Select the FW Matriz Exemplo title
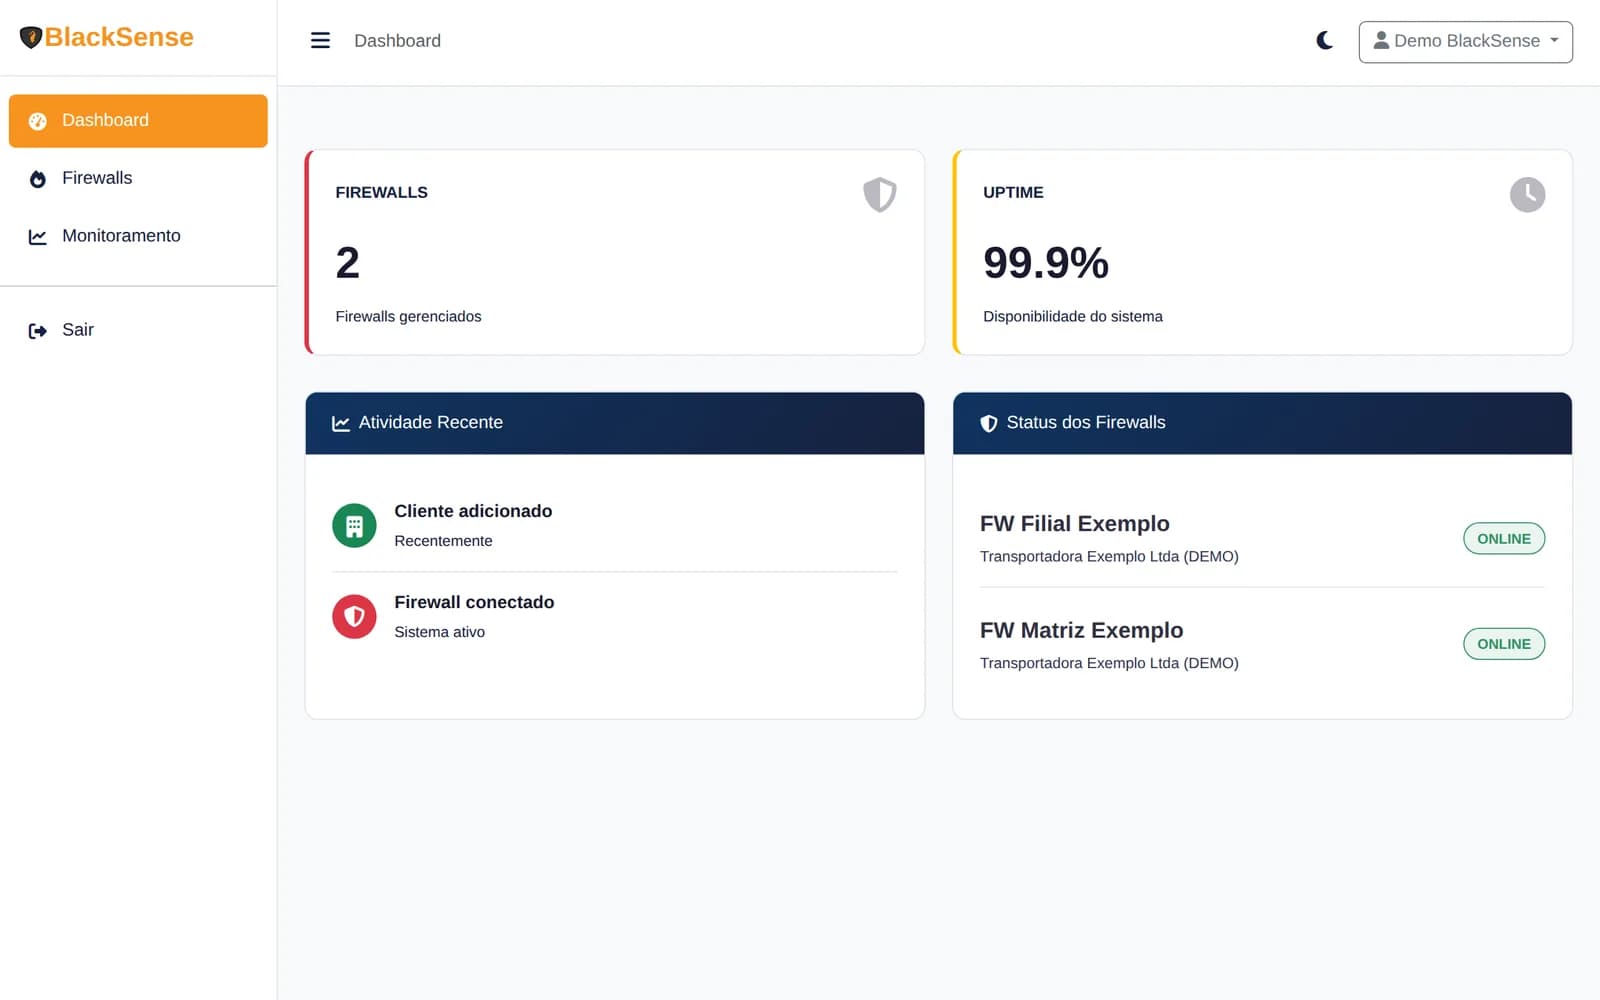Viewport: 1600px width, 1000px height. pos(1081,631)
